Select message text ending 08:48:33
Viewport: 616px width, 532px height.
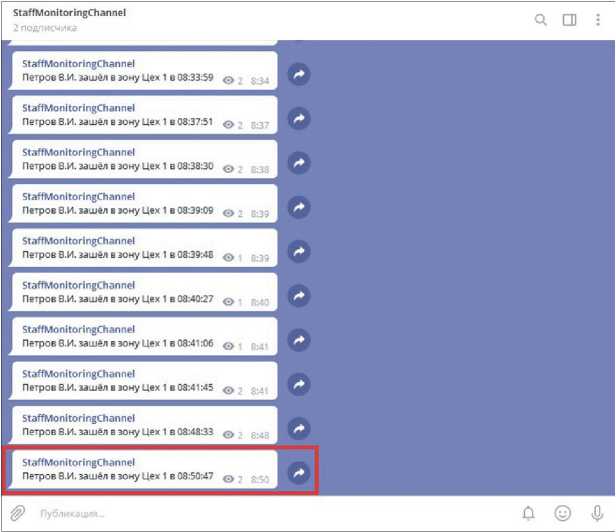tap(118, 432)
